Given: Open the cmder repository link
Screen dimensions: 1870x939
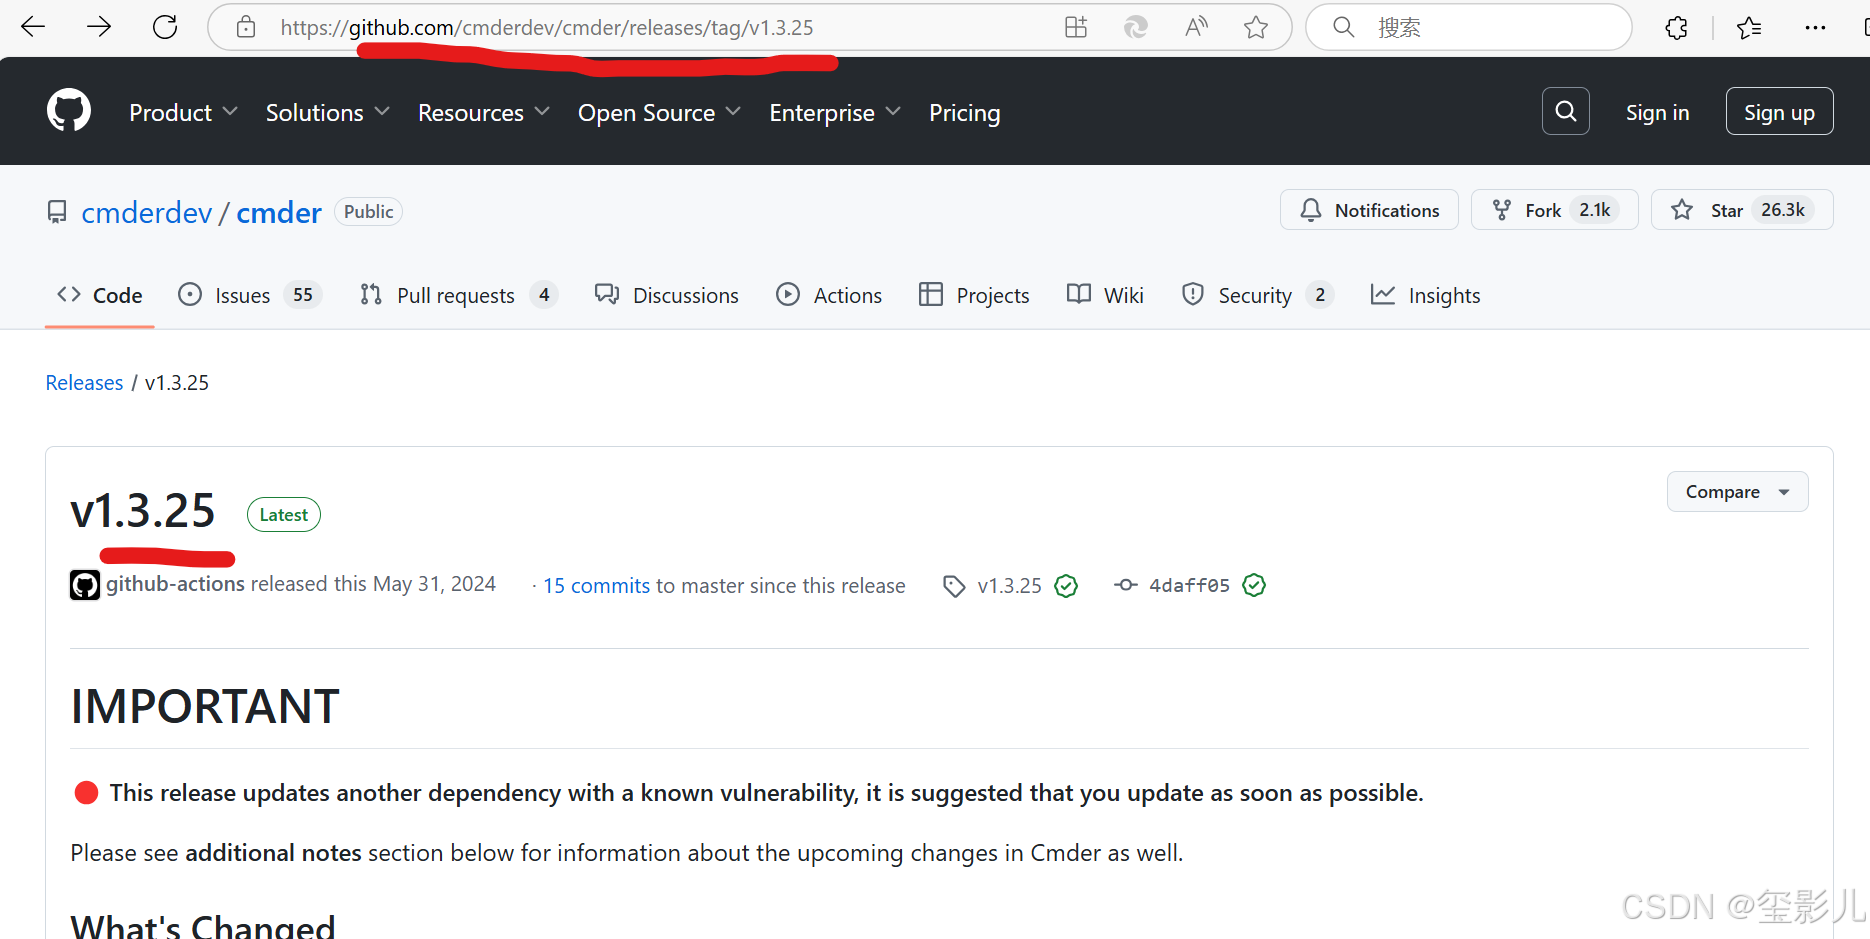Looking at the screenshot, I should 279,212.
